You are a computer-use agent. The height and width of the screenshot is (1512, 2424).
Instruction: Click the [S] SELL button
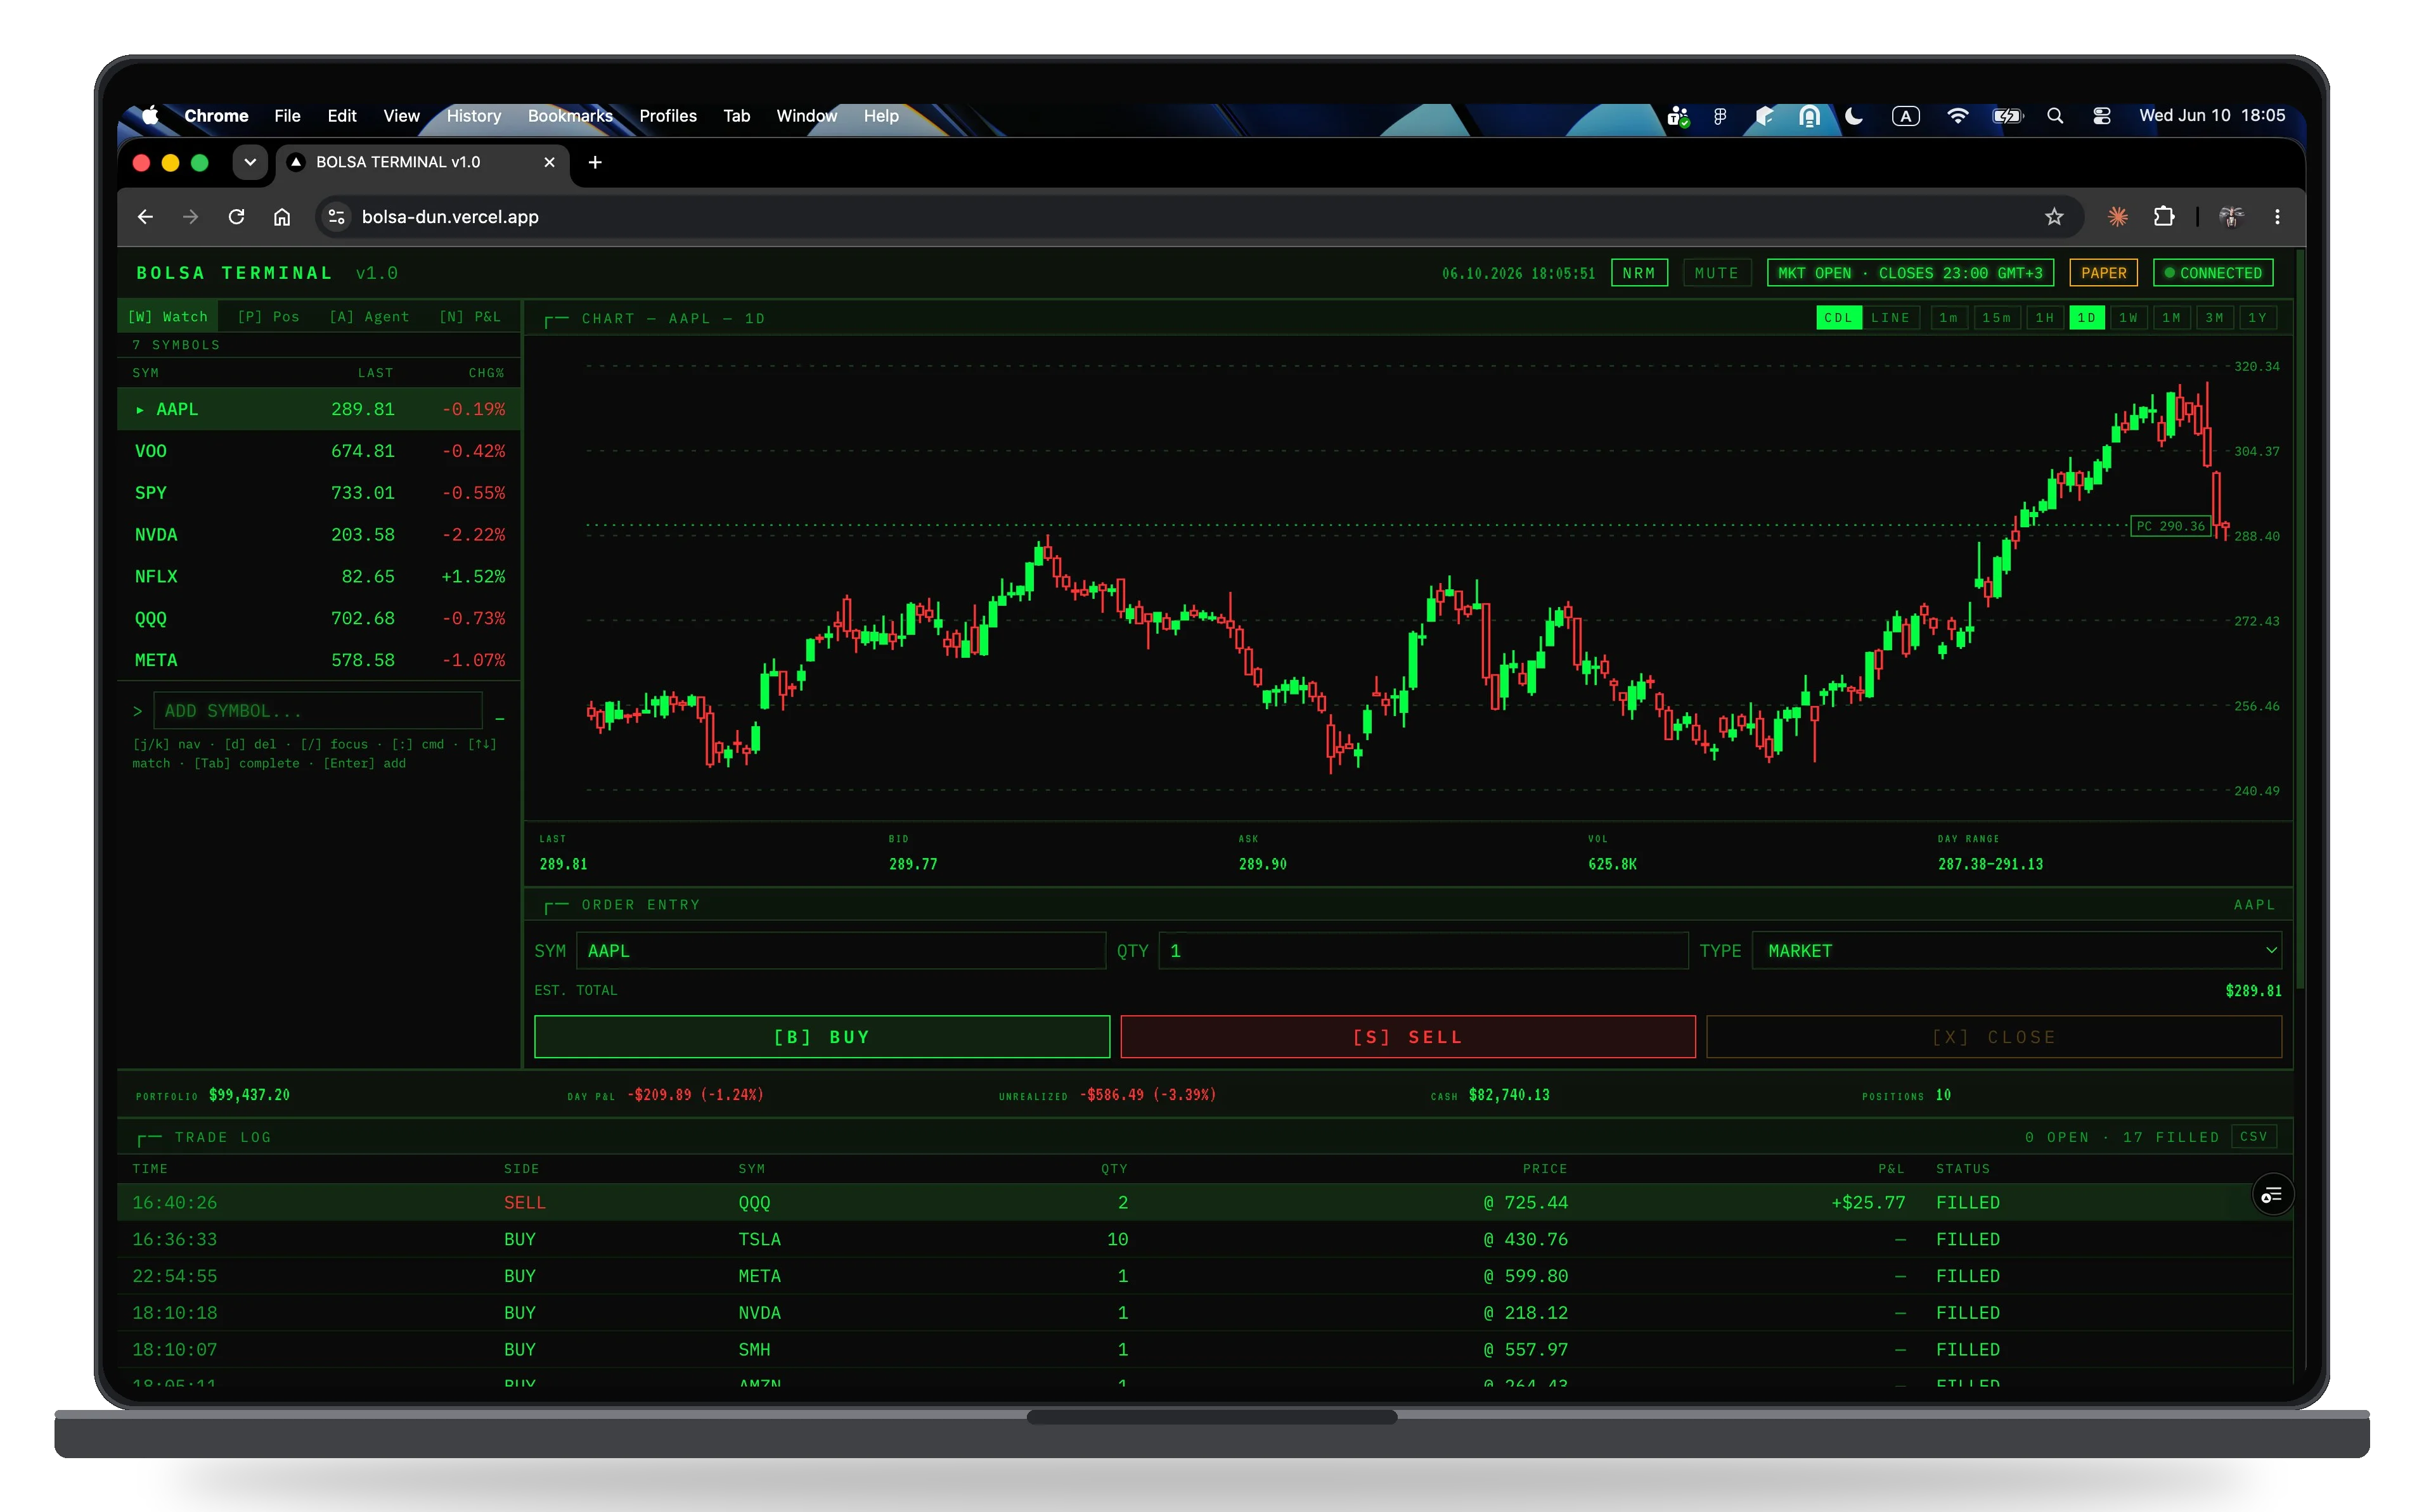[1408, 1037]
